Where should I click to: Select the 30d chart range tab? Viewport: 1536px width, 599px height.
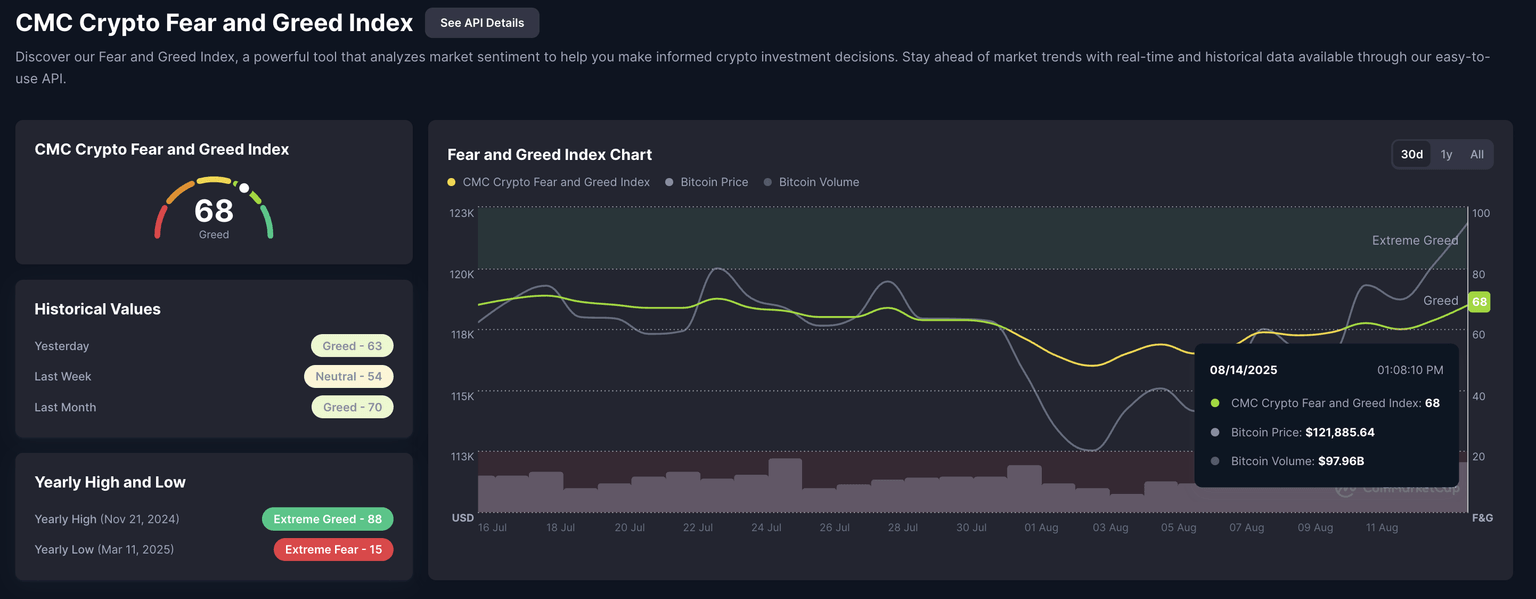(x=1411, y=154)
